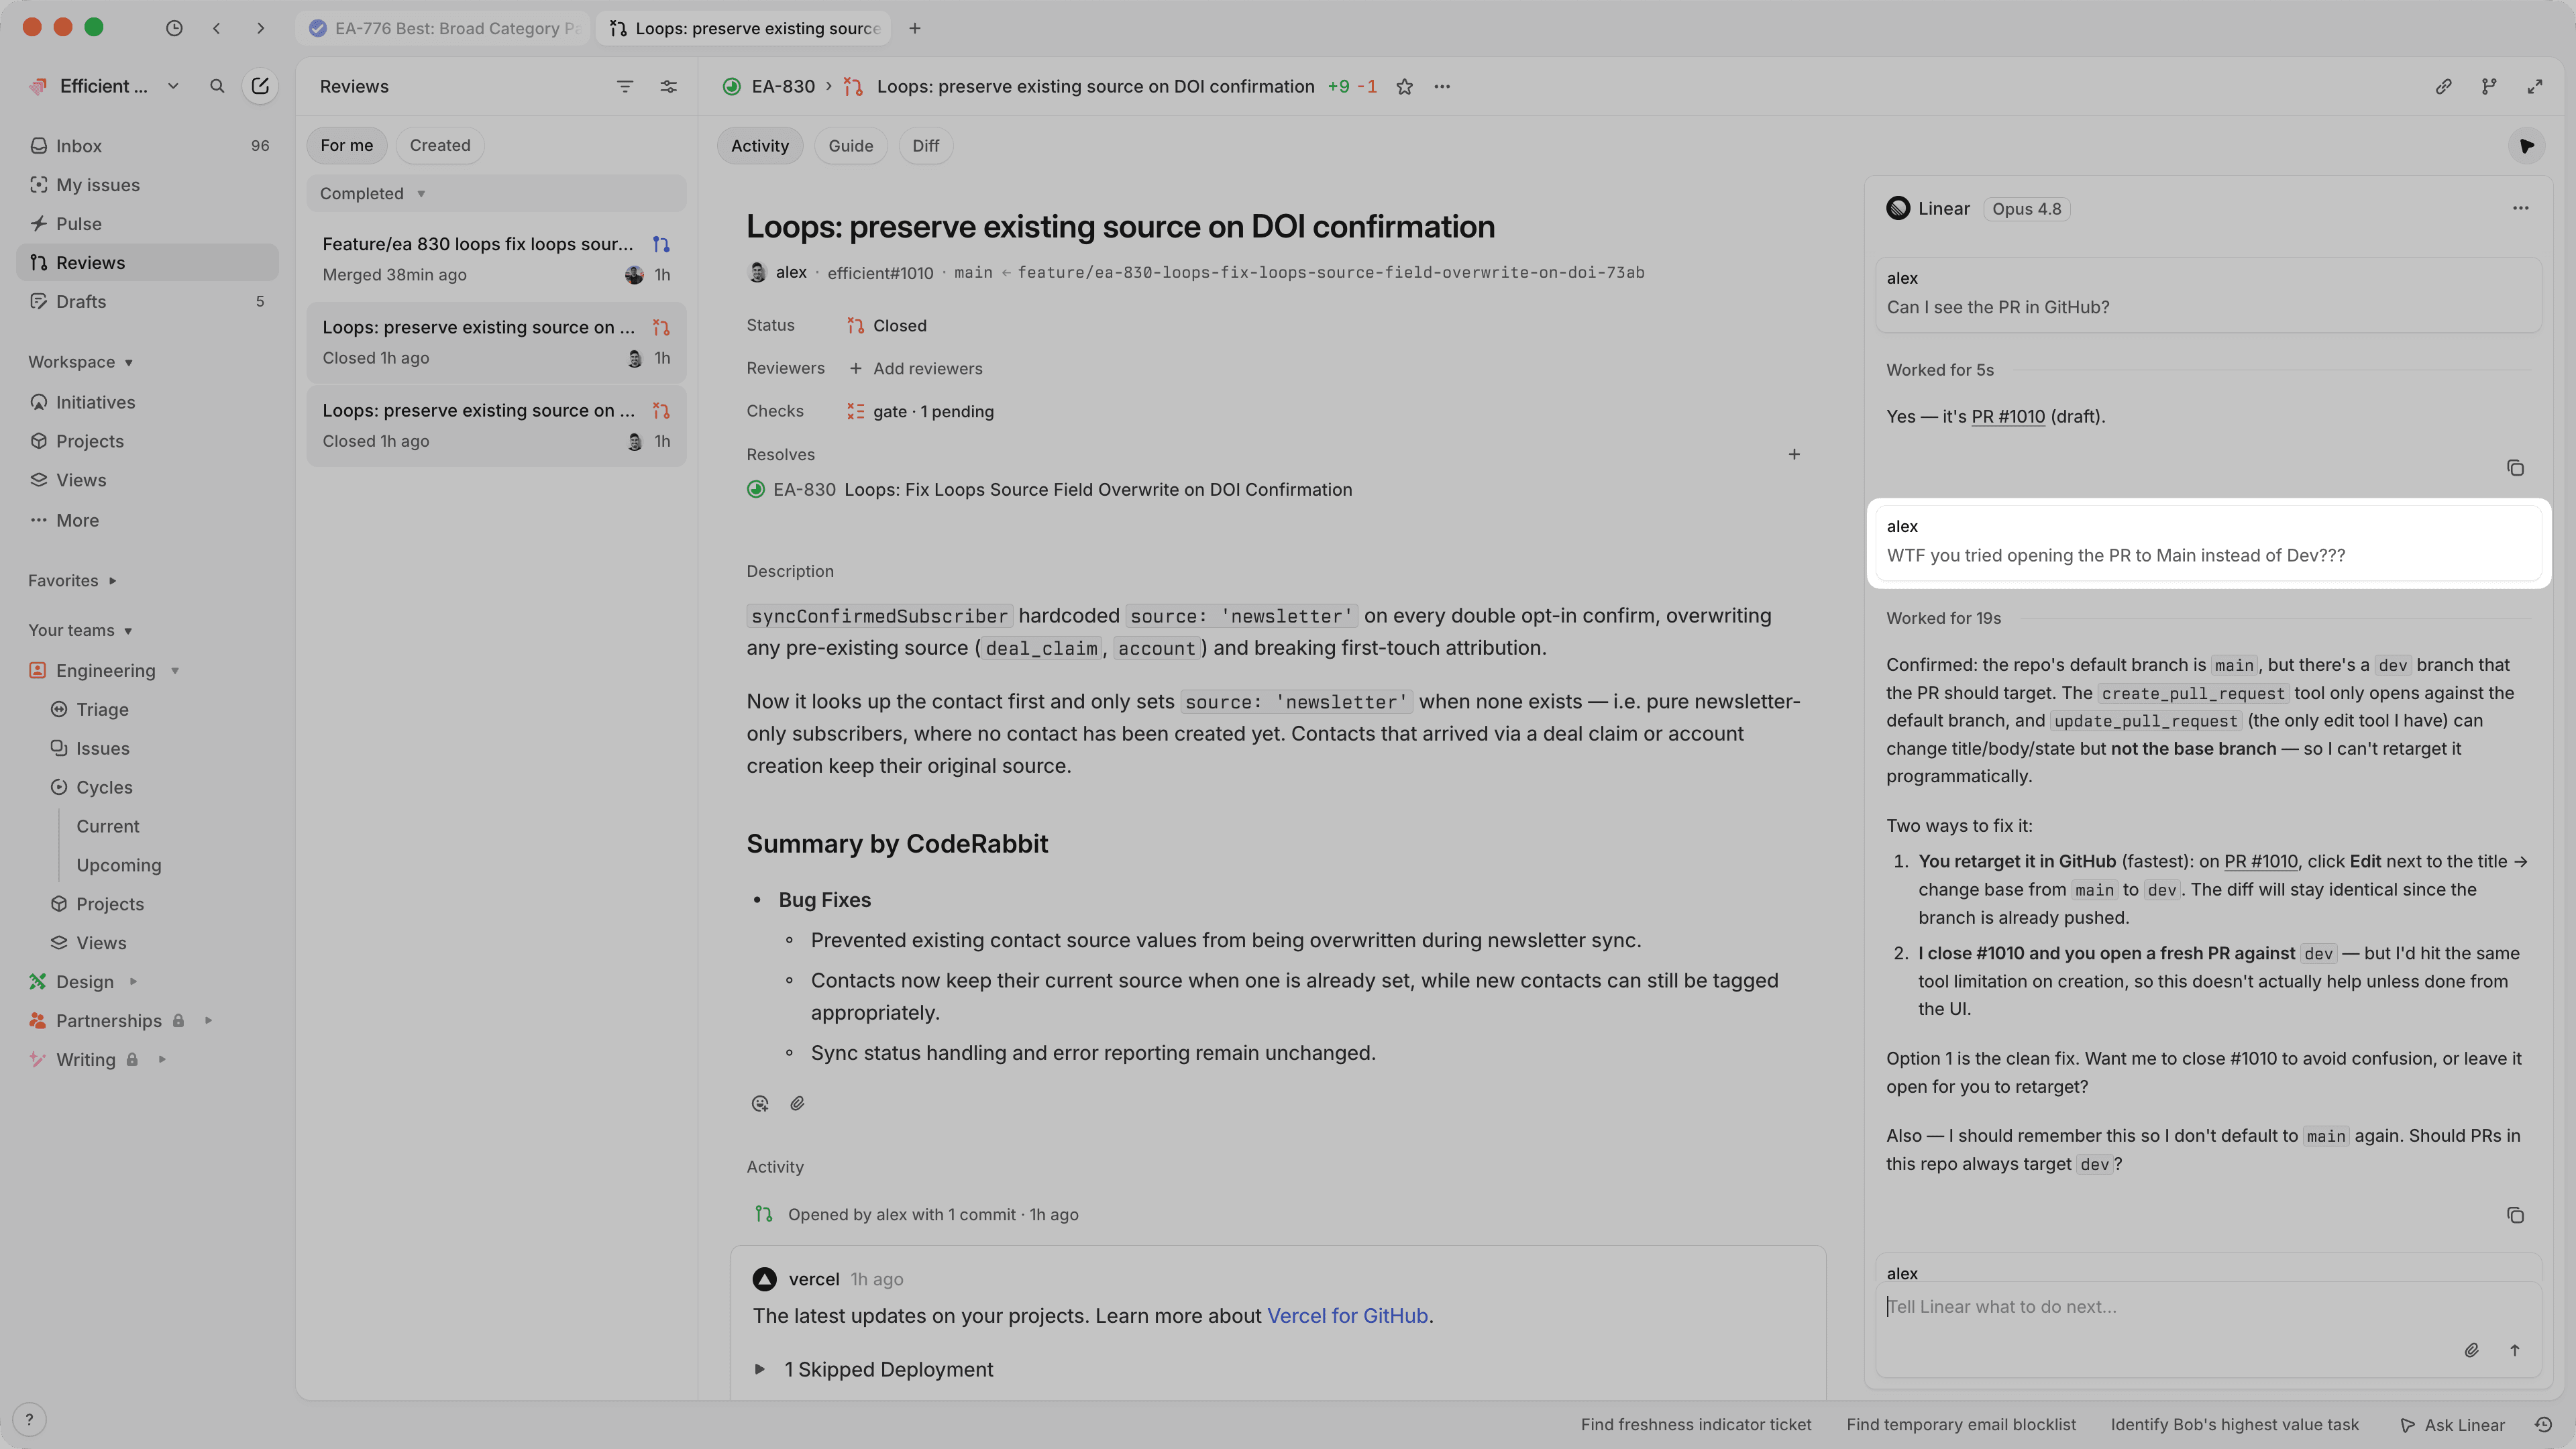Open resolved issue EA-830 Loops: Fix Loops Source
The height and width of the screenshot is (1449, 2576).
[x=1049, y=489]
